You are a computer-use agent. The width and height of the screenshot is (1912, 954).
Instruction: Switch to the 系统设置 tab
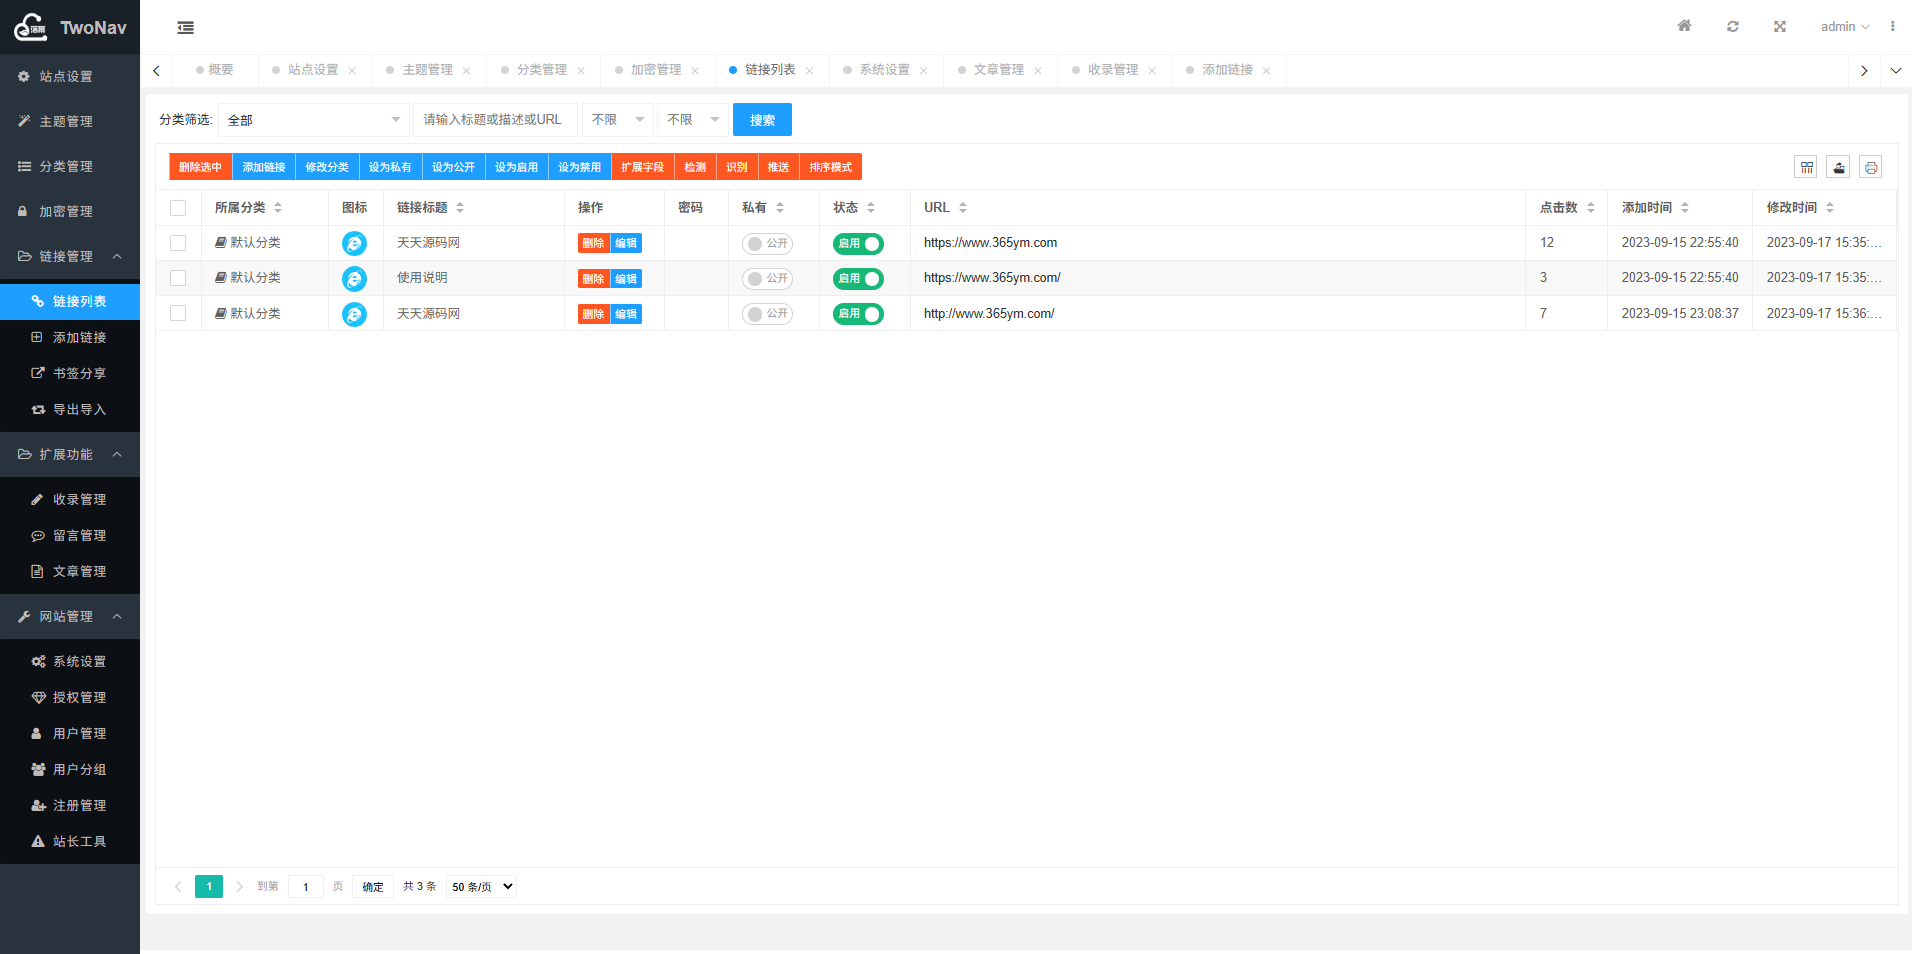884,70
